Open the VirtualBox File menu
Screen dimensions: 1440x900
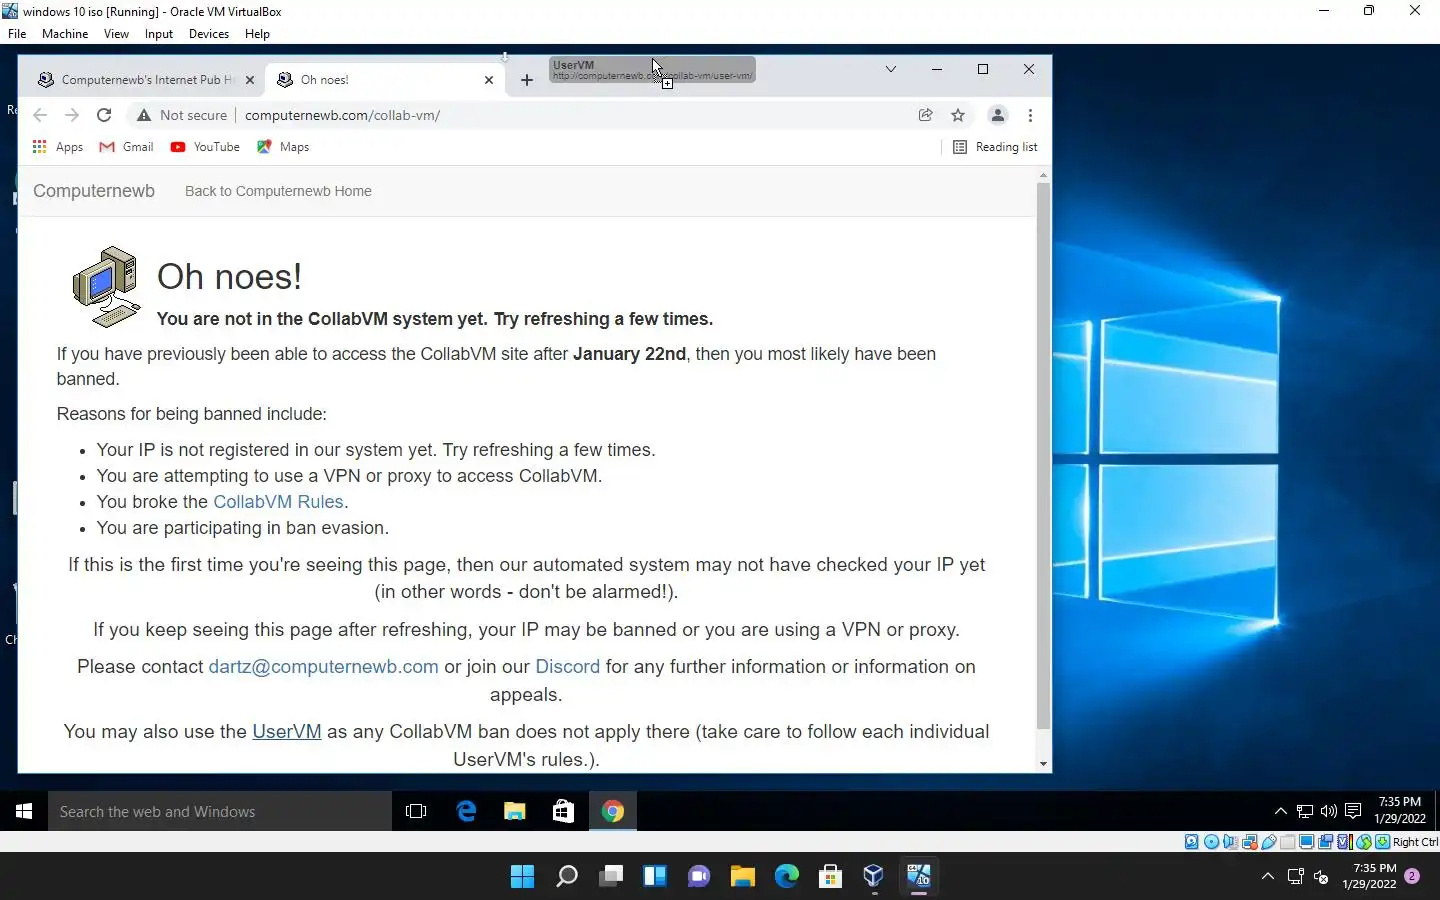(x=17, y=33)
